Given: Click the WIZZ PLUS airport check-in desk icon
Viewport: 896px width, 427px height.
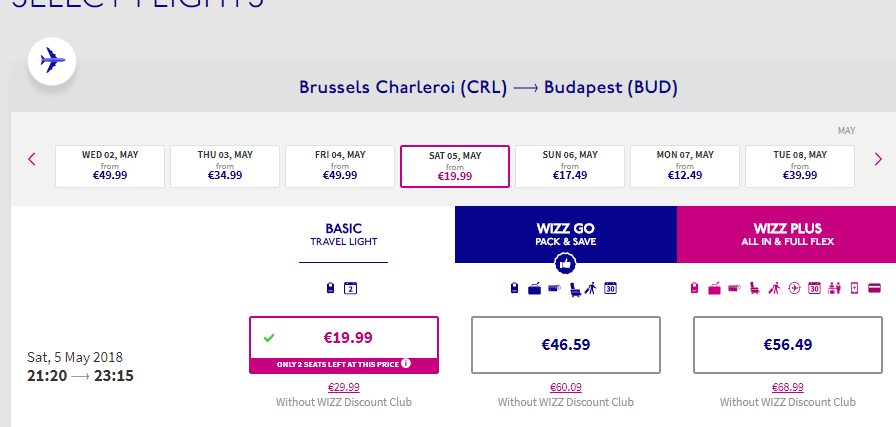Looking at the screenshot, I should [x=834, y=288].
